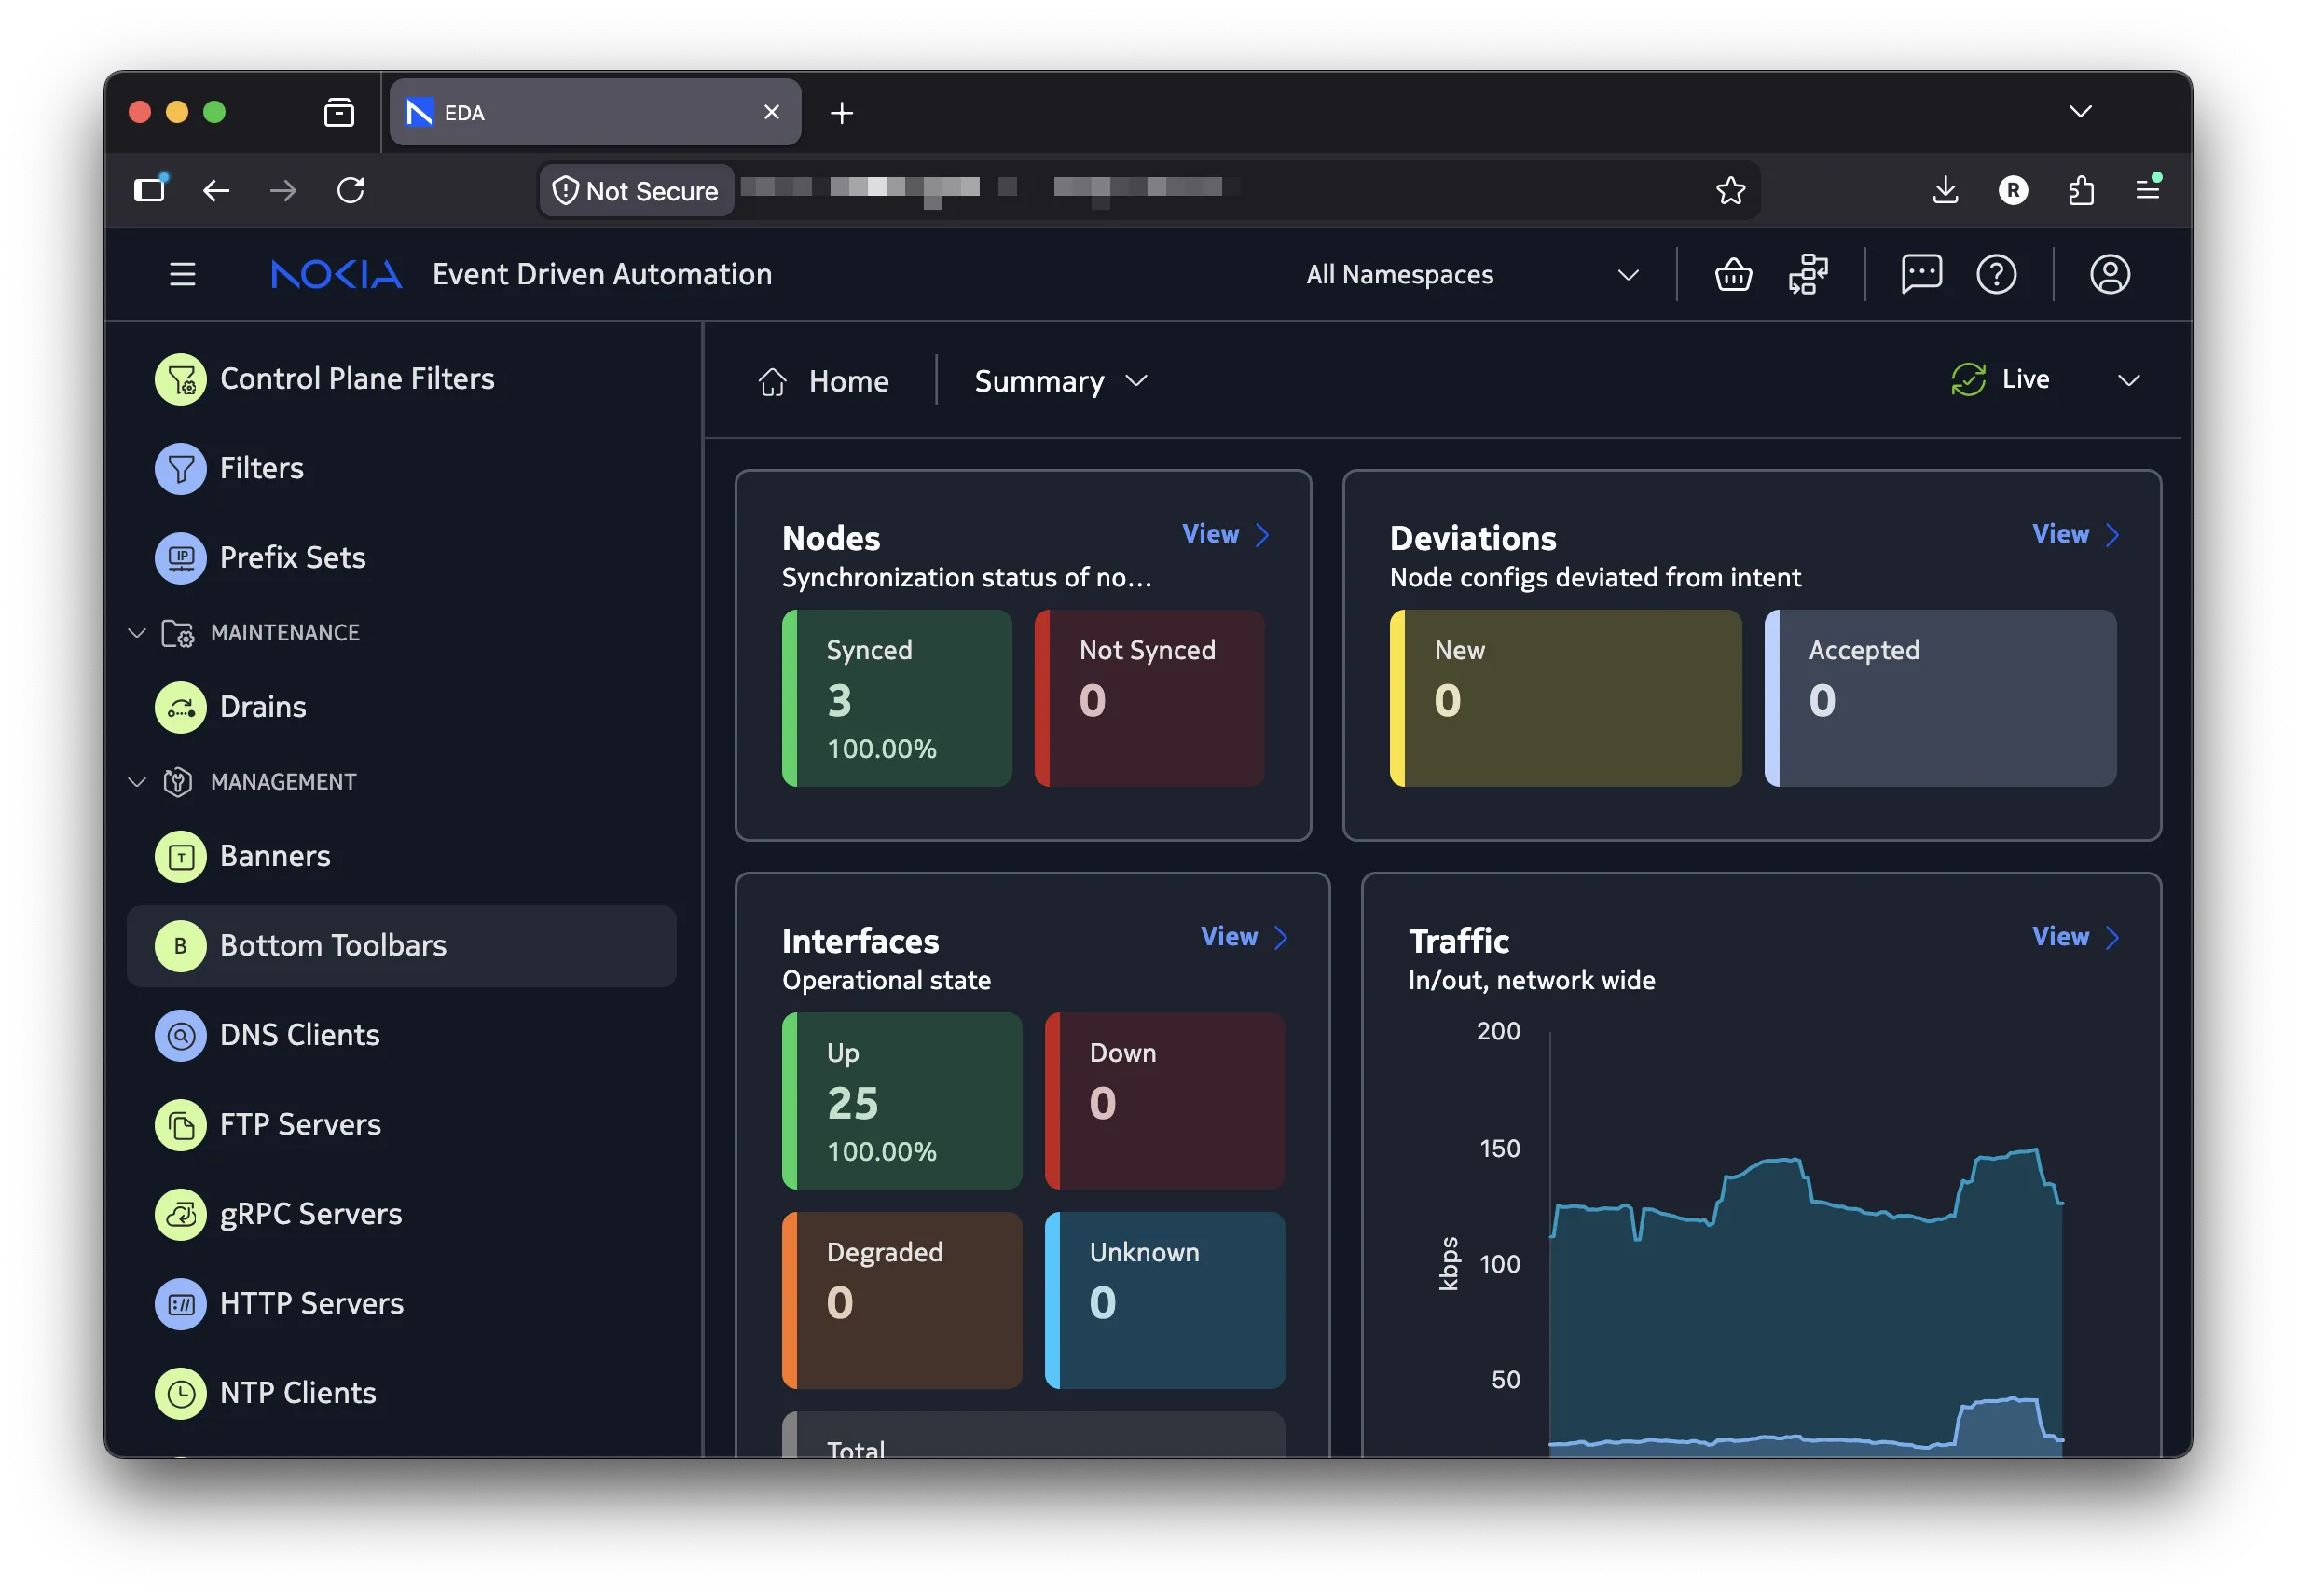The width and height of the screenshot is (2297, 1596).
Task: Click 'Node configs deviated from intent' text
Action: click(1594, 577)
